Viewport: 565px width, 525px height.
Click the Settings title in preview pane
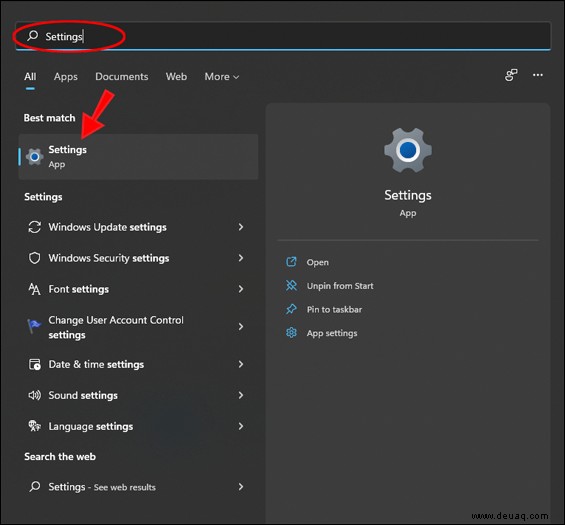pyautogui.click(x=408, y=195)
